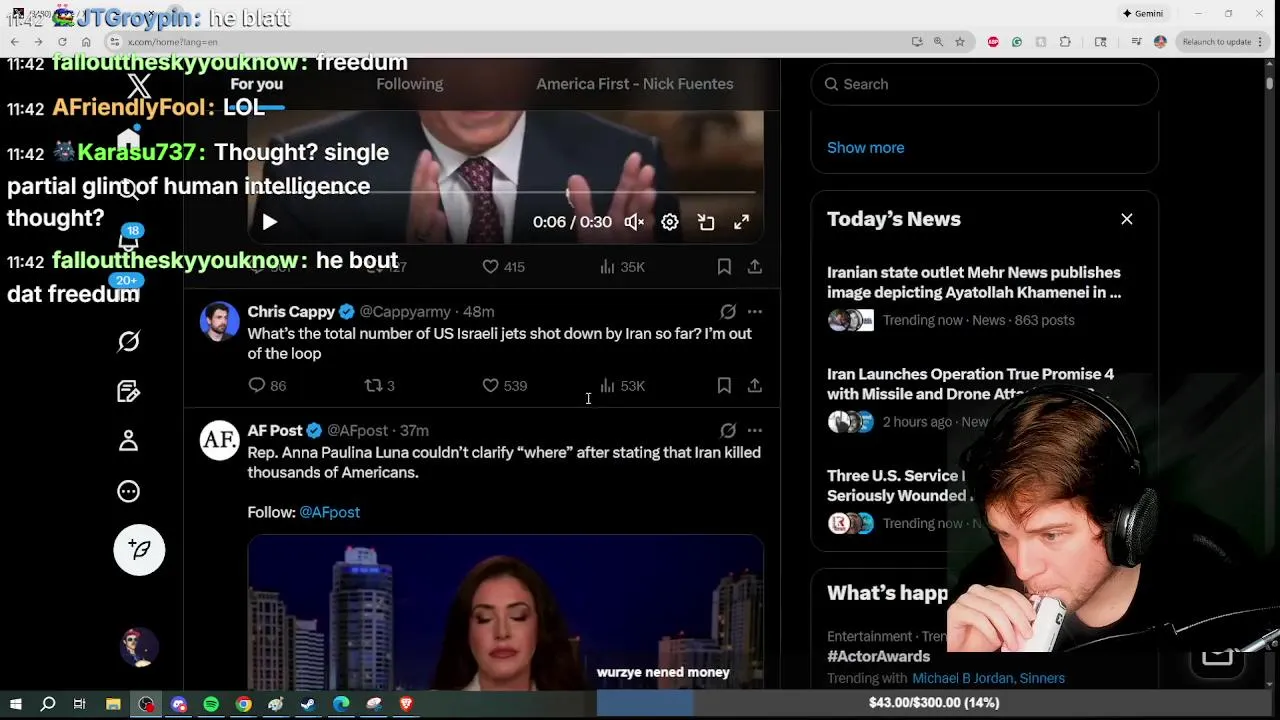
Task: Bookmark the top video post
Action: click(724, 267)
